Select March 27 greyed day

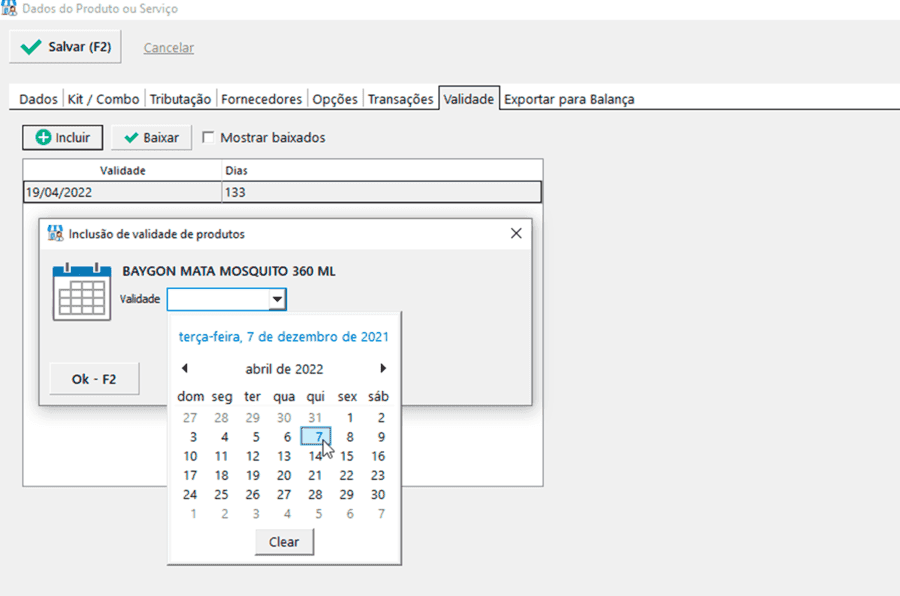click(x=190, y=418)
